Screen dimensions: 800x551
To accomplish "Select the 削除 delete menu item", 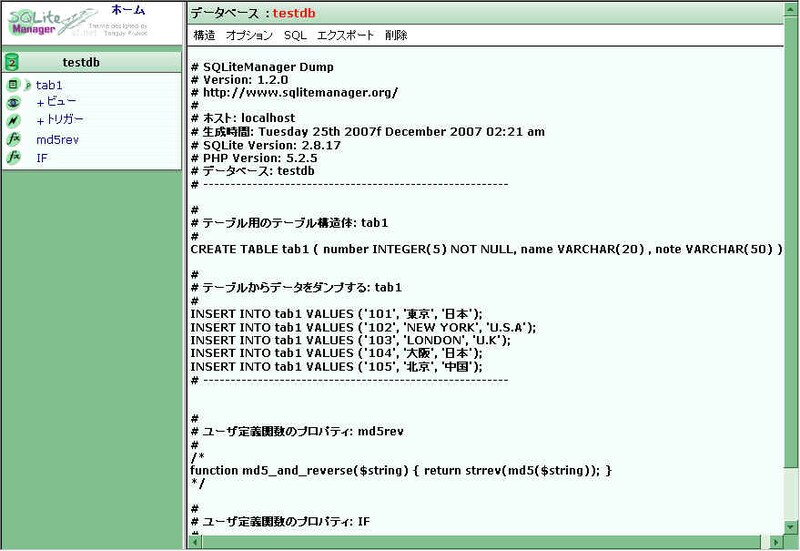I will (396, 35).
